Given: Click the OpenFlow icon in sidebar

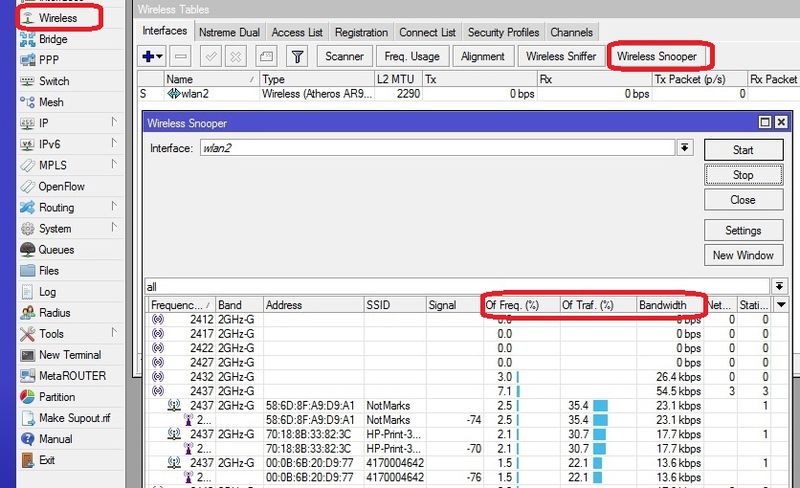Looking at the screenshot, I should (28, 186).
